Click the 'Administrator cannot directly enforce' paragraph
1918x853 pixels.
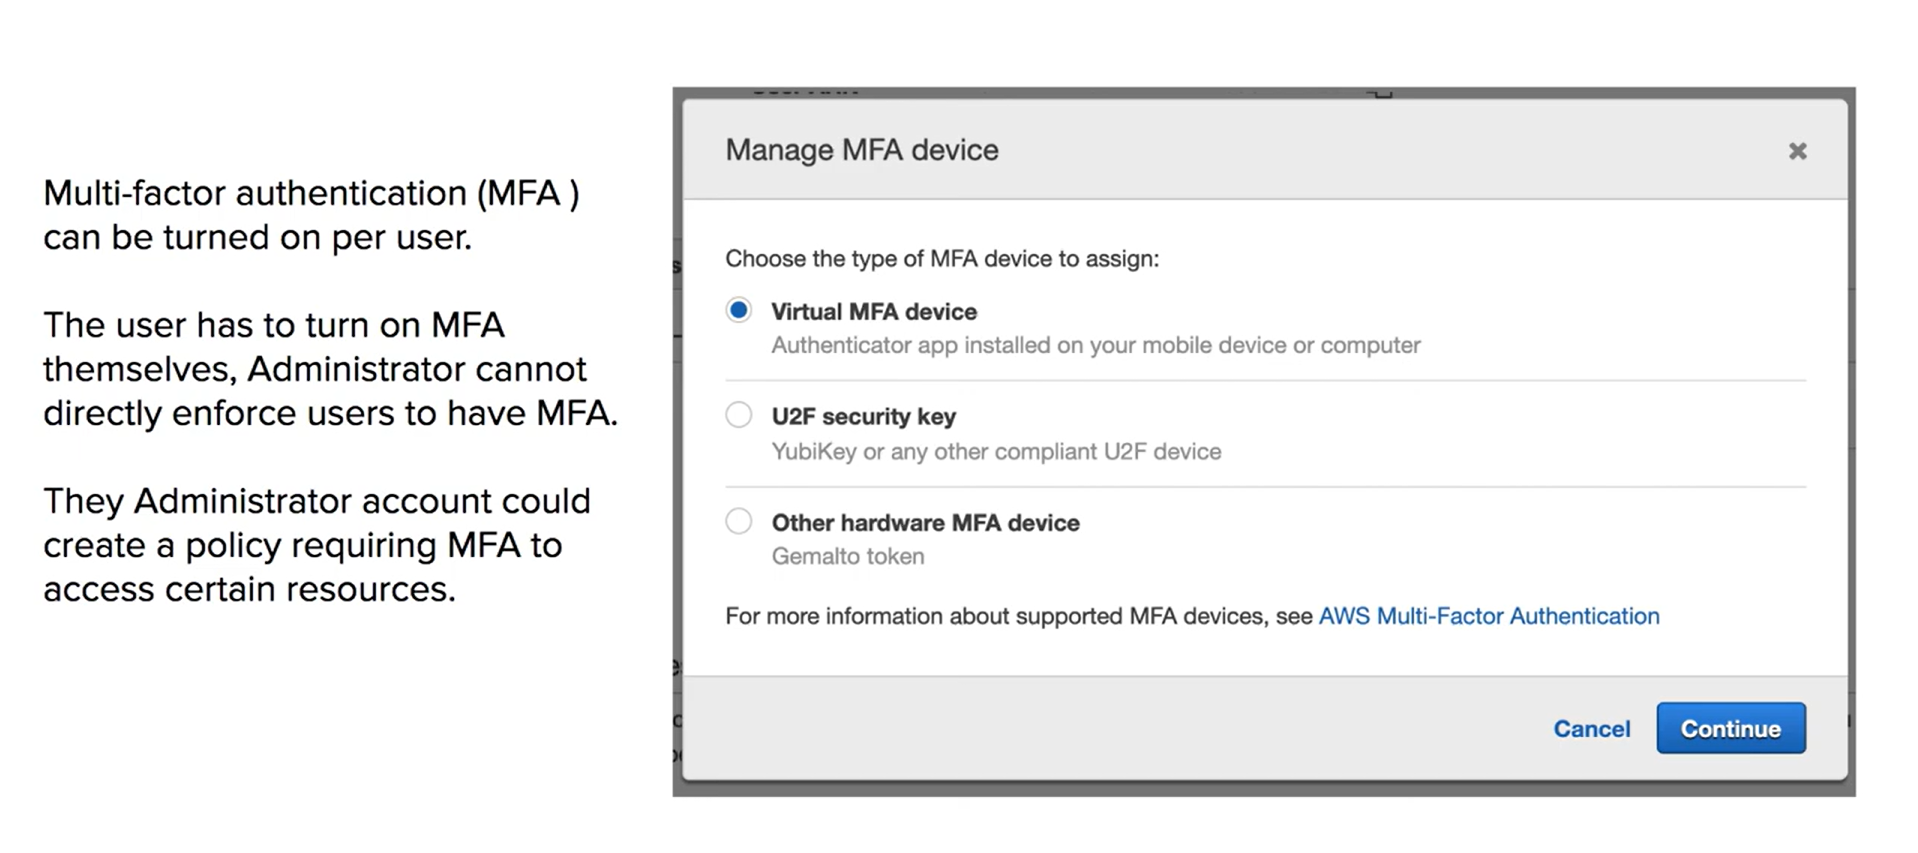pos(330,369)
